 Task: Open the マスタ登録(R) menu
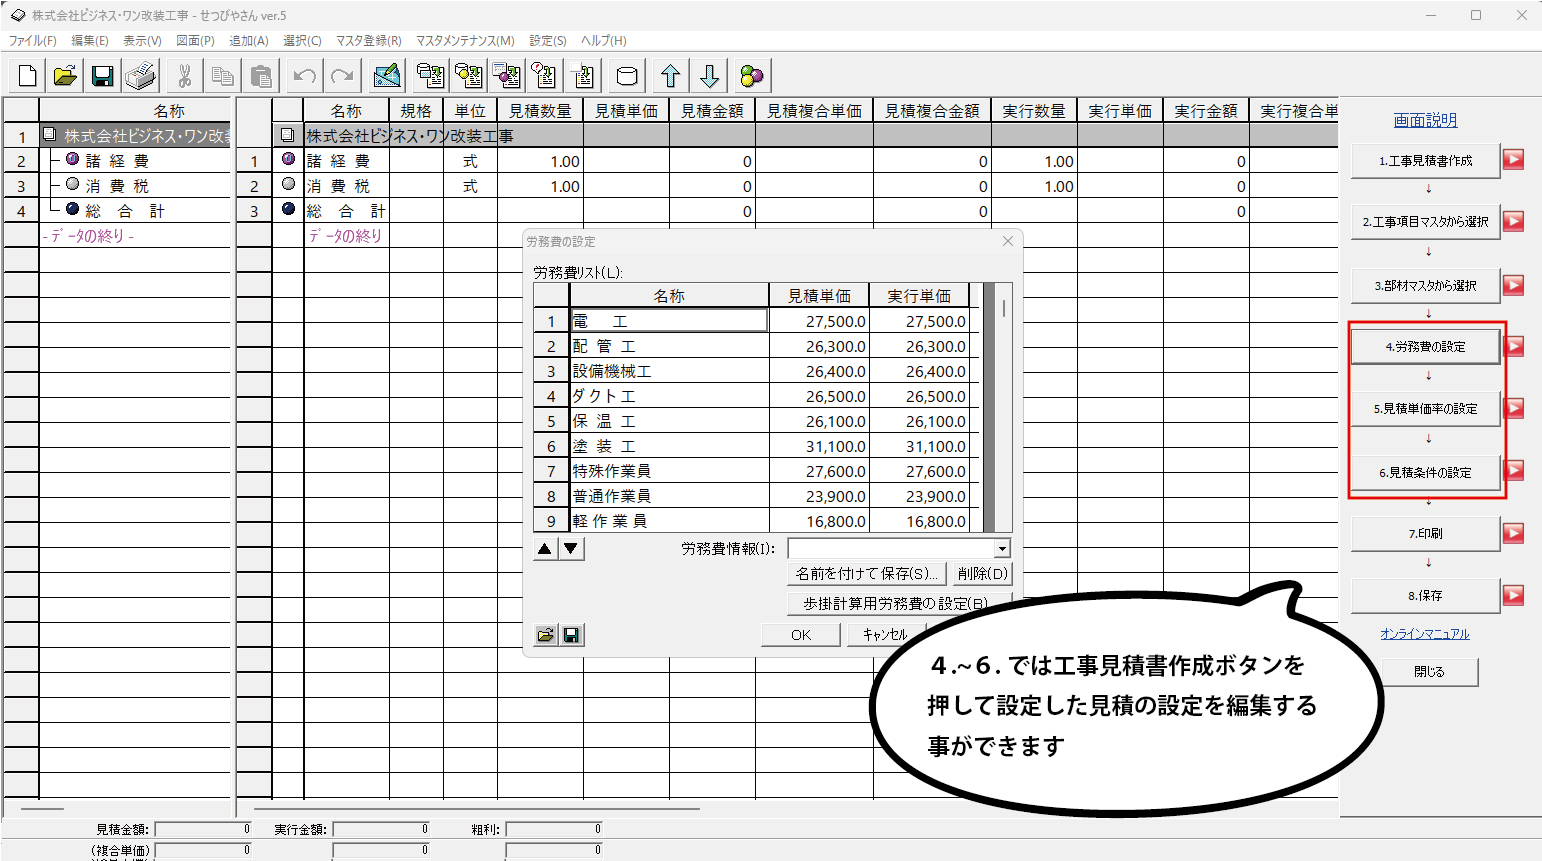368,41
